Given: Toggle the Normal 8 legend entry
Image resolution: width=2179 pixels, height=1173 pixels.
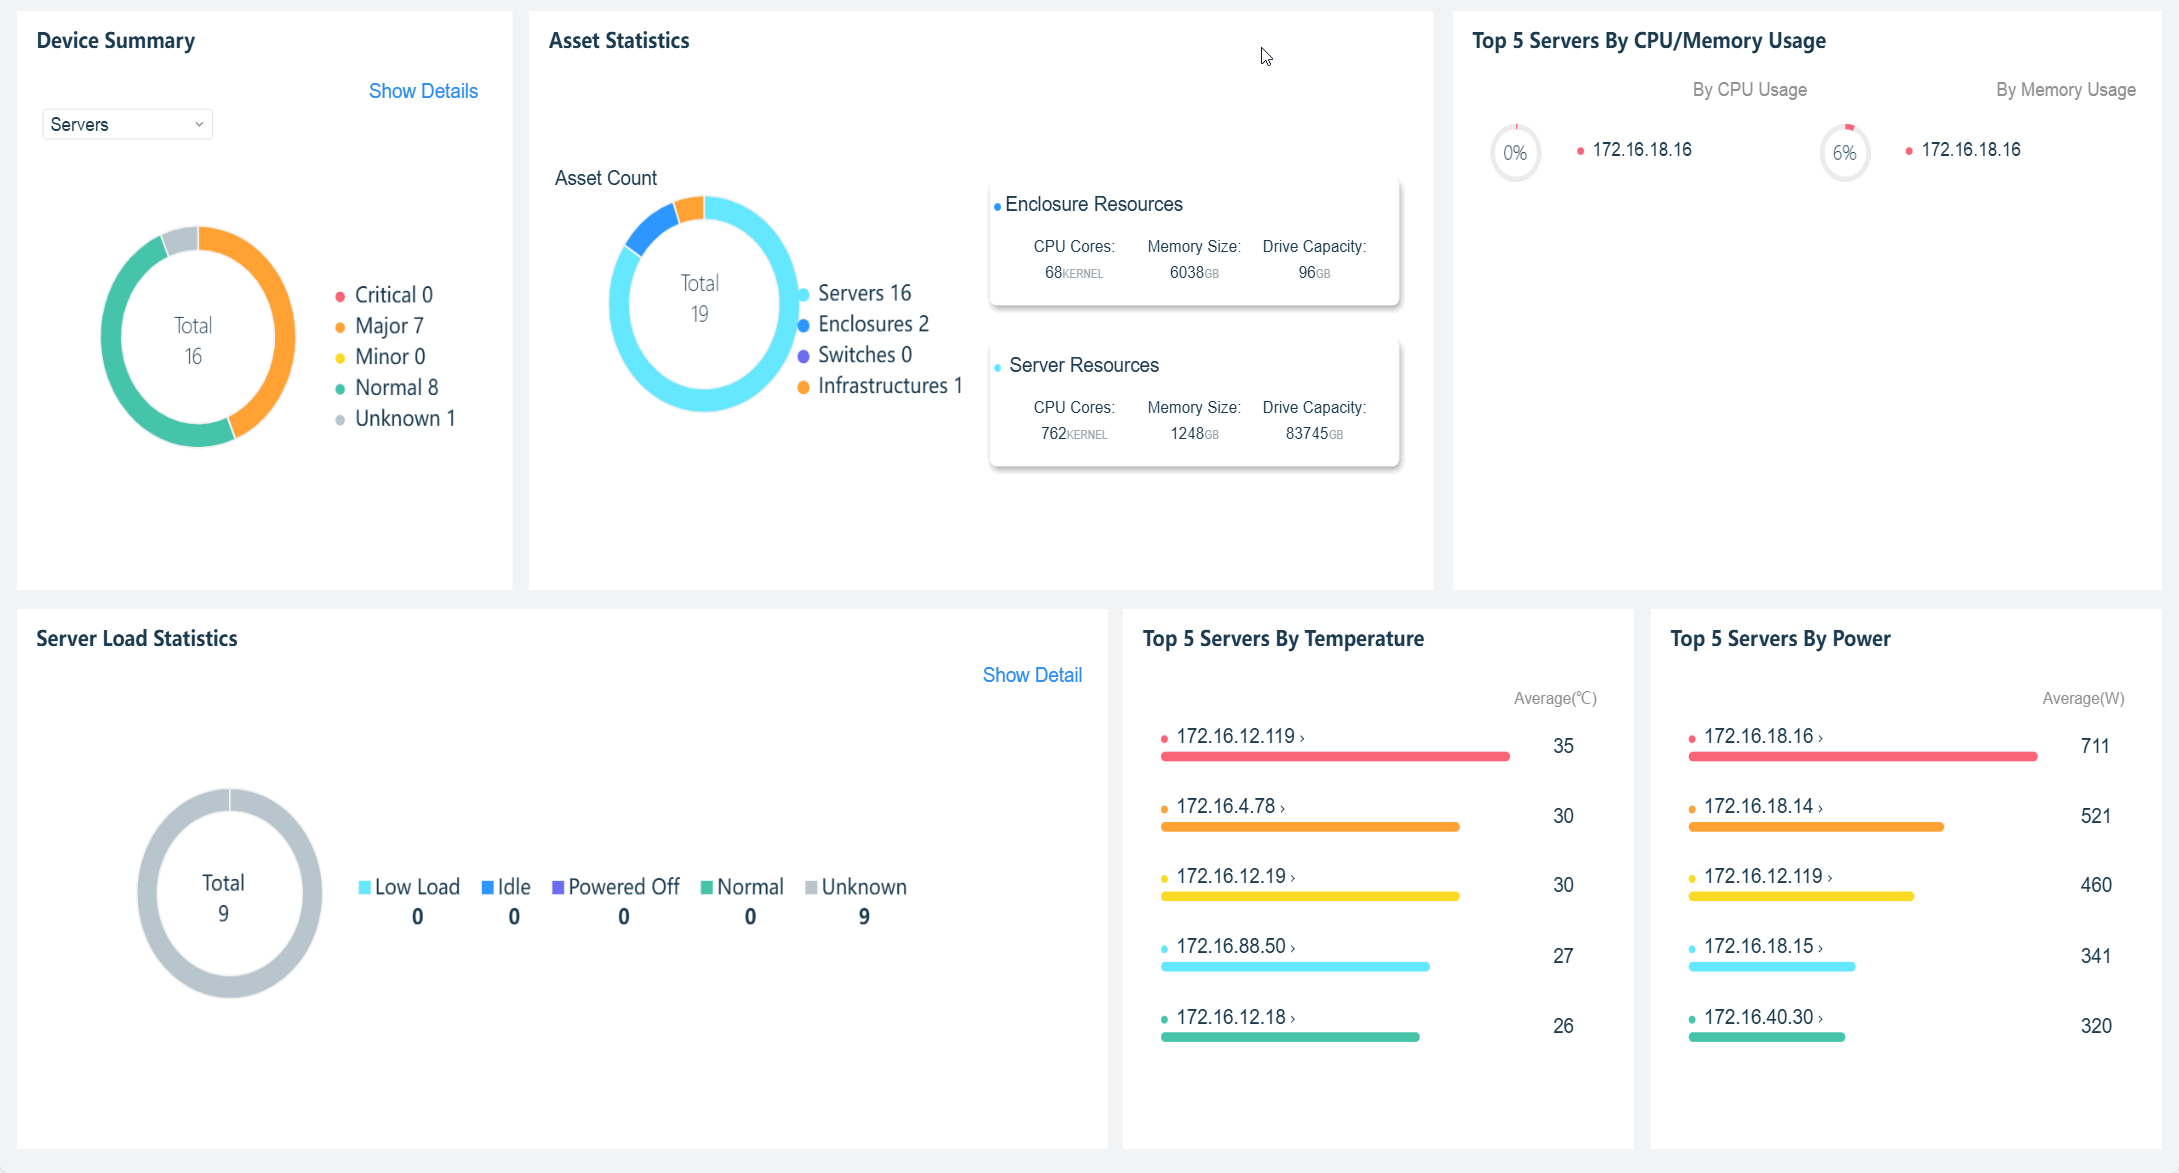Looking at the screenshot, I should coord(386,388).
